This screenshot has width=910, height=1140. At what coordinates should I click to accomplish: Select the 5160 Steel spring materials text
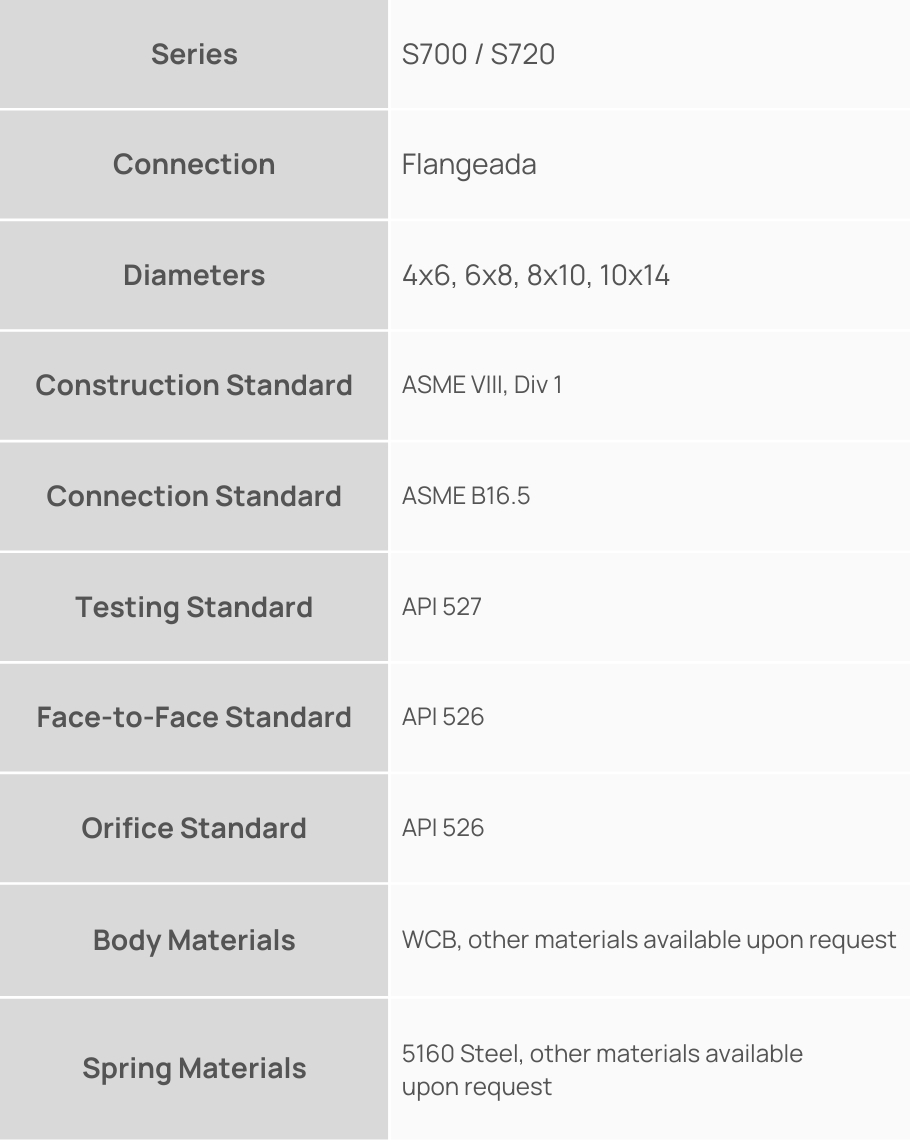point(602,1069)
